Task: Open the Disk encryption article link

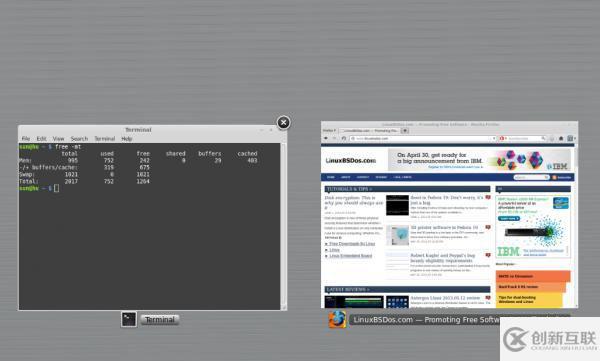Action: pos(354,203)
